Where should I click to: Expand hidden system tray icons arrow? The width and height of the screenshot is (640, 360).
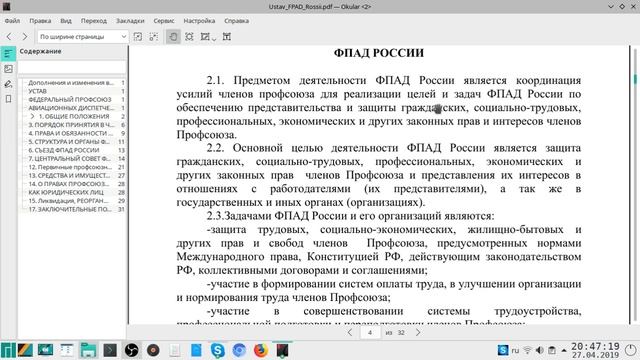564,350
